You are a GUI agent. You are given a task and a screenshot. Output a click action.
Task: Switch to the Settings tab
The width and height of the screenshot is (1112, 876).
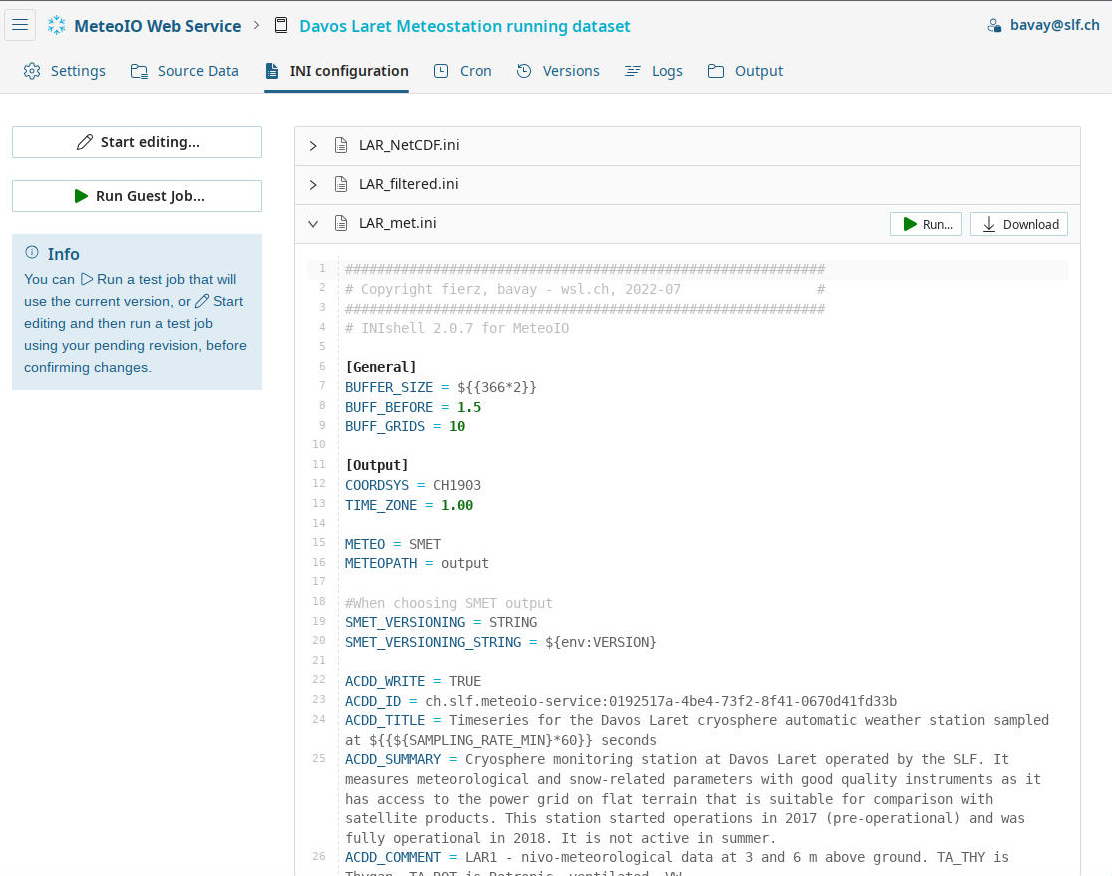65,71
